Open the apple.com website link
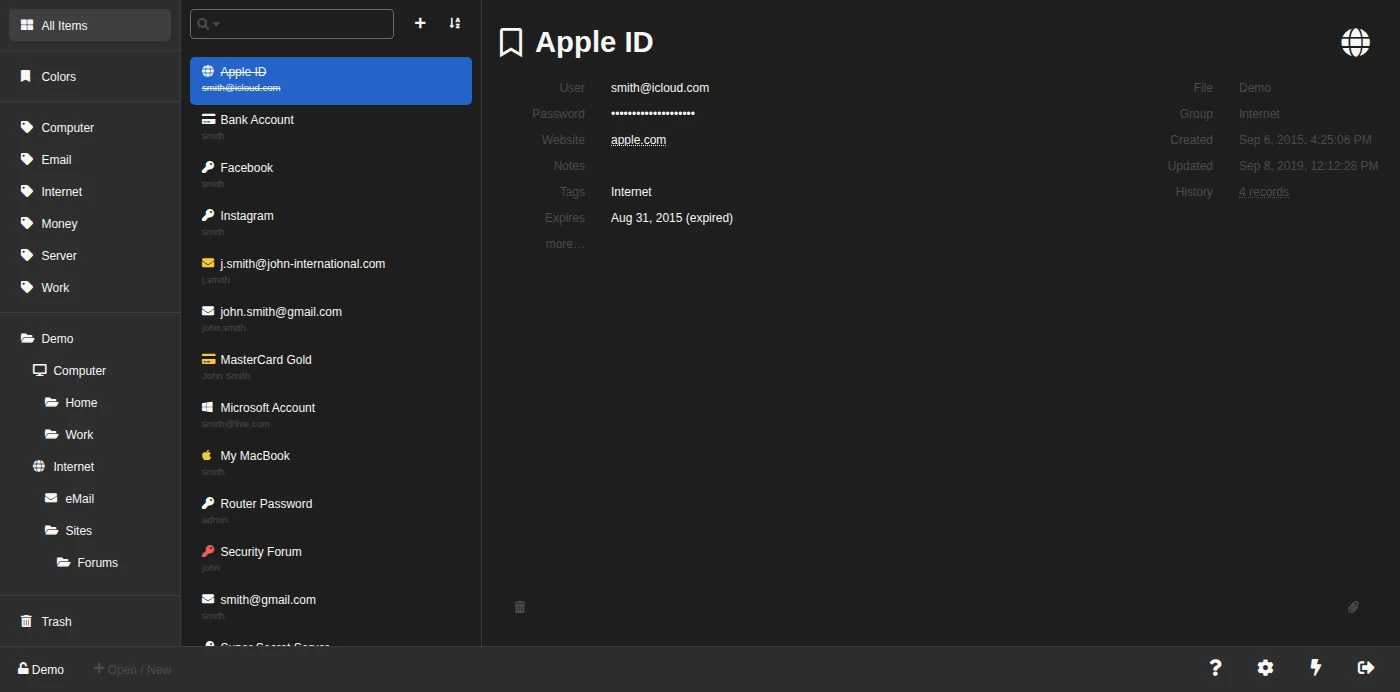 638,140
